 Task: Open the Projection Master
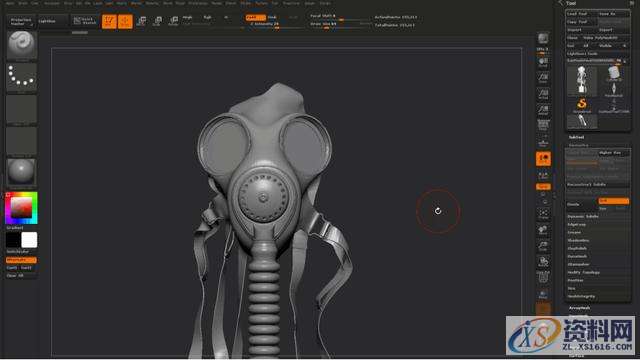(x=21, y=21)
